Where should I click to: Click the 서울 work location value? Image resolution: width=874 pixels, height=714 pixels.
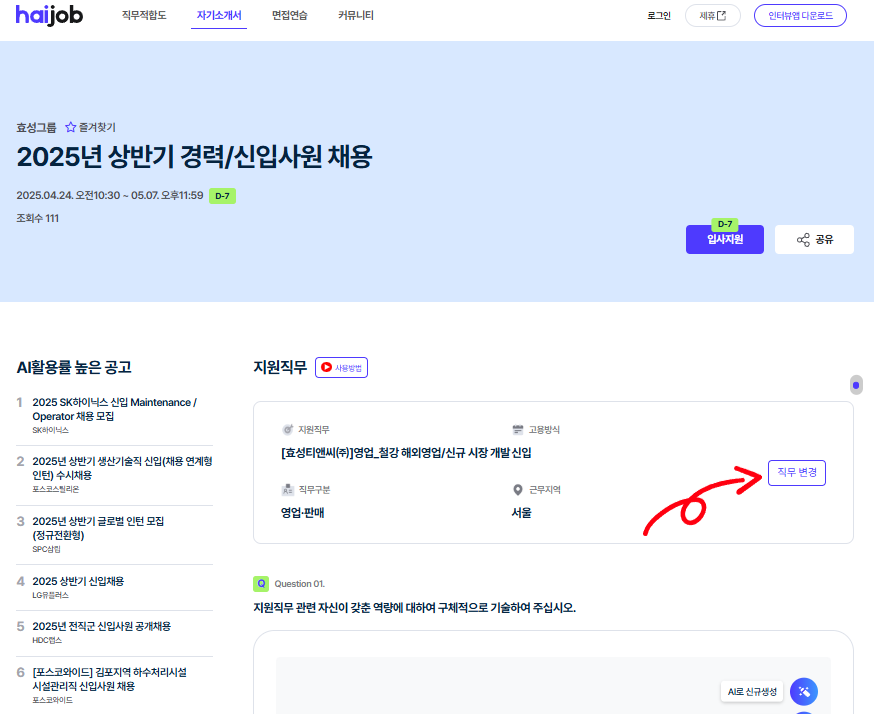(521, 513)
